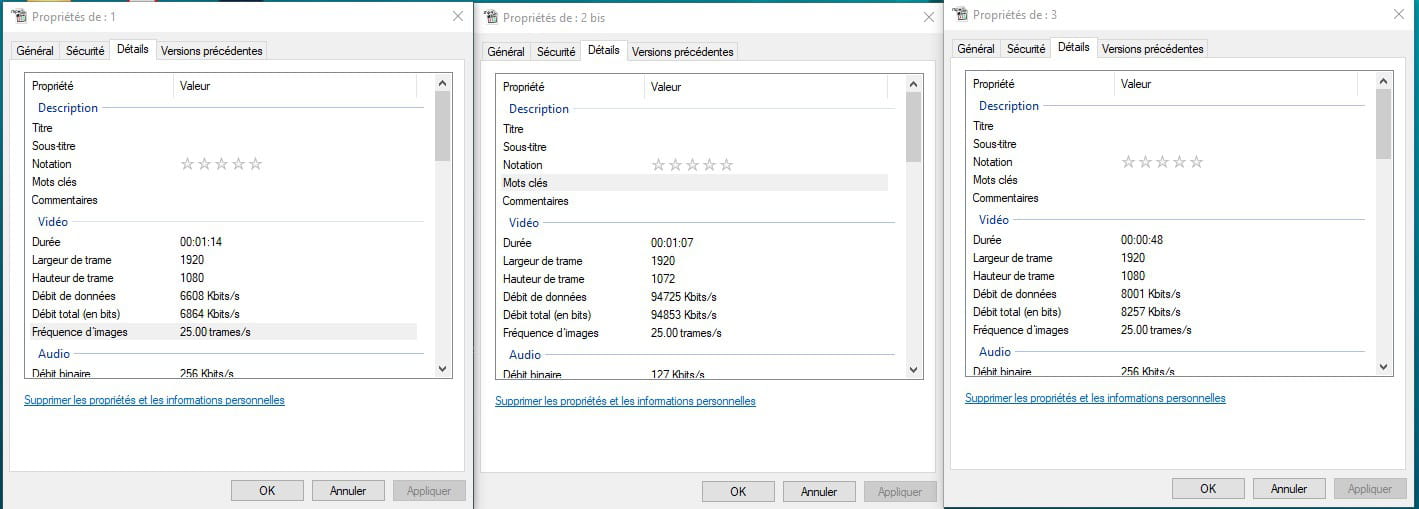
Task: Rate three stars in the "2 bis" properties
Action: click(x=692, y=165)
